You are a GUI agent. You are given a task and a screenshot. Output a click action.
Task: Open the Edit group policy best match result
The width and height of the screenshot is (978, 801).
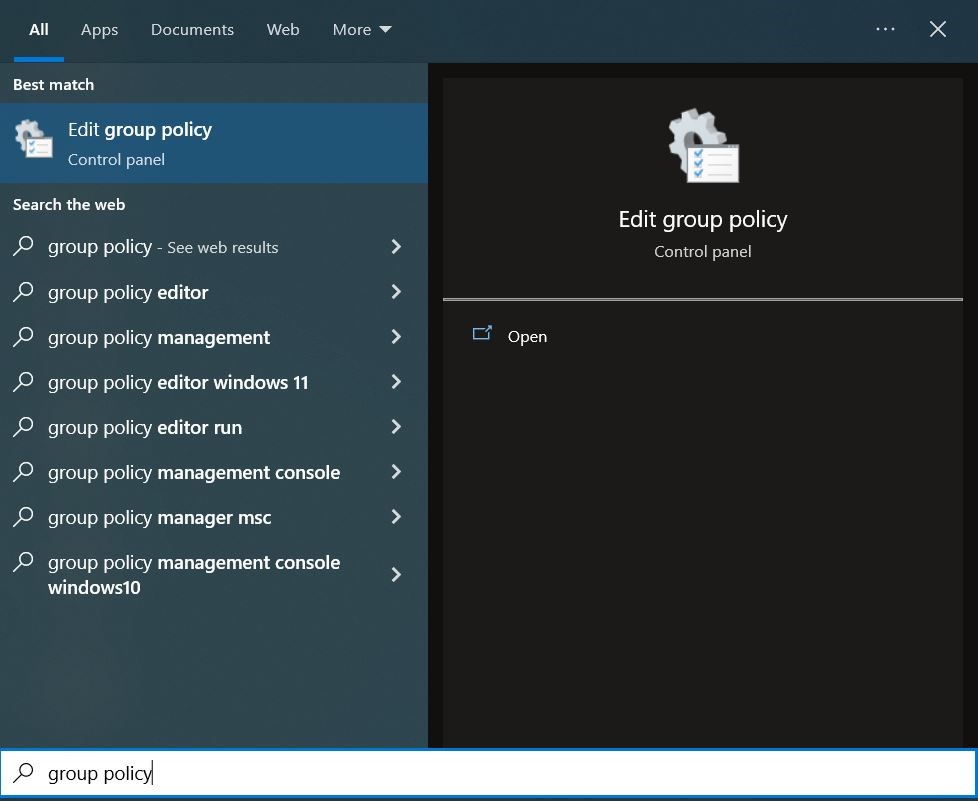point(214,143)
